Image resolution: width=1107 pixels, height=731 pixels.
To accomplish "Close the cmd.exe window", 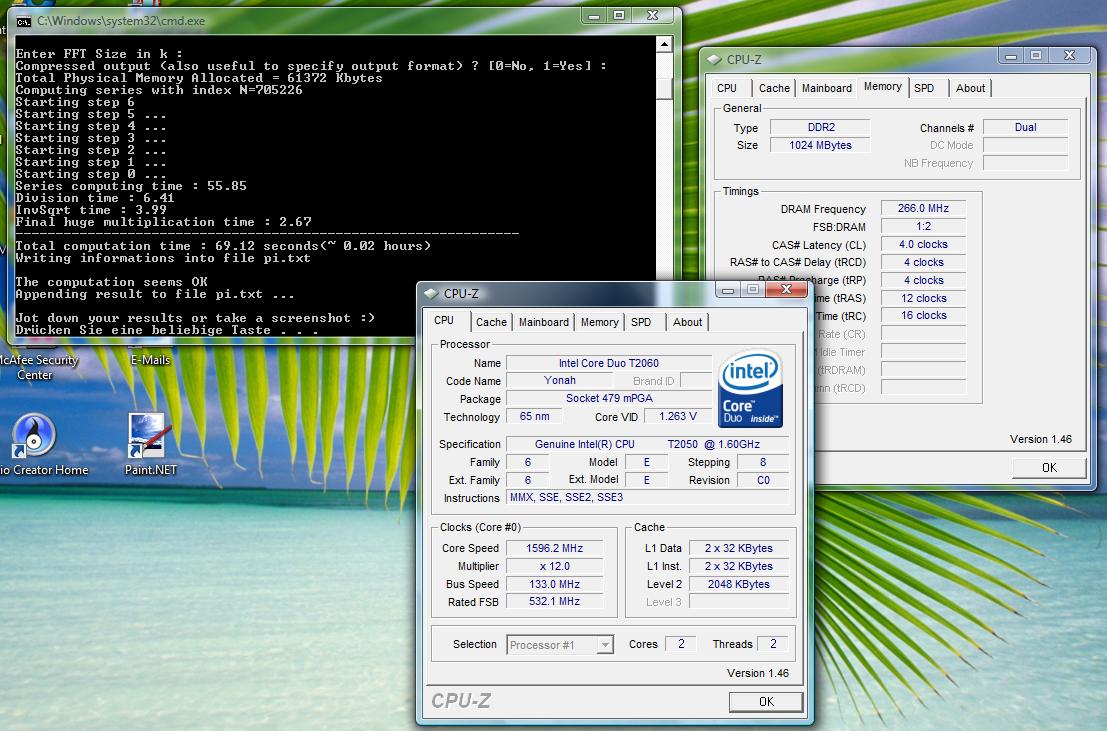I will coord(654,16).
